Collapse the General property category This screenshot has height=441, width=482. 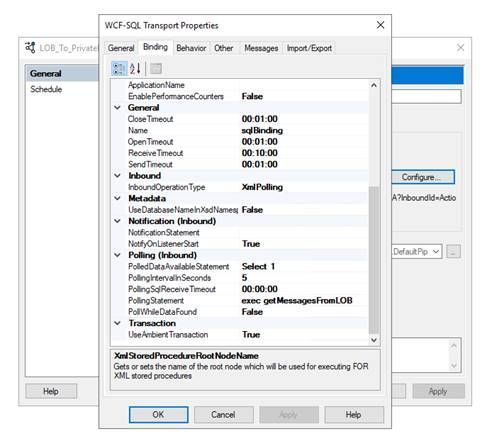(118, 108)
